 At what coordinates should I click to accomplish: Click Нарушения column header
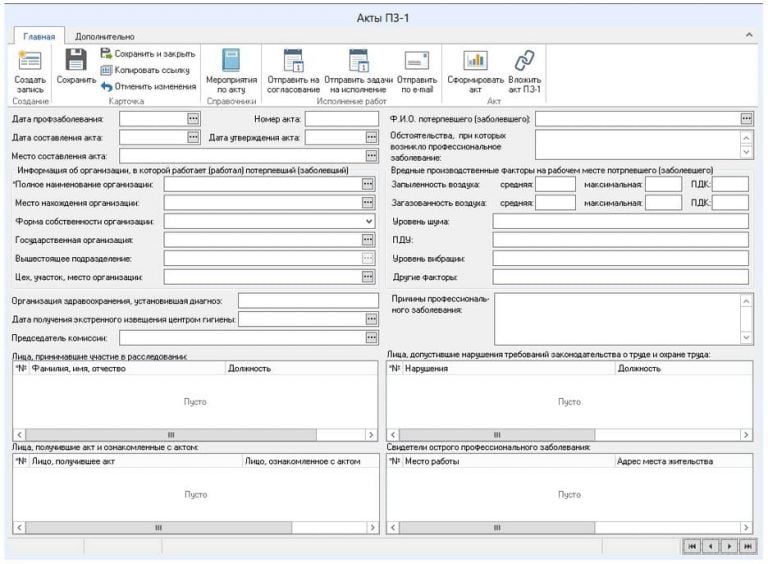509,369
